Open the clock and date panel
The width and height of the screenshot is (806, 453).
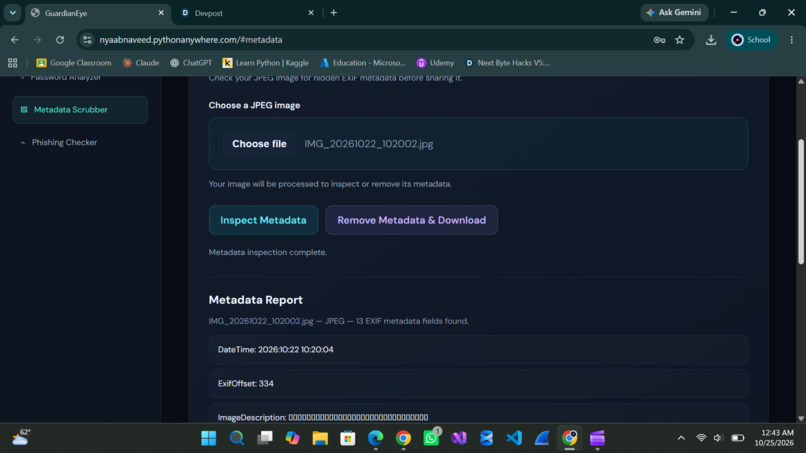[774, 438]
